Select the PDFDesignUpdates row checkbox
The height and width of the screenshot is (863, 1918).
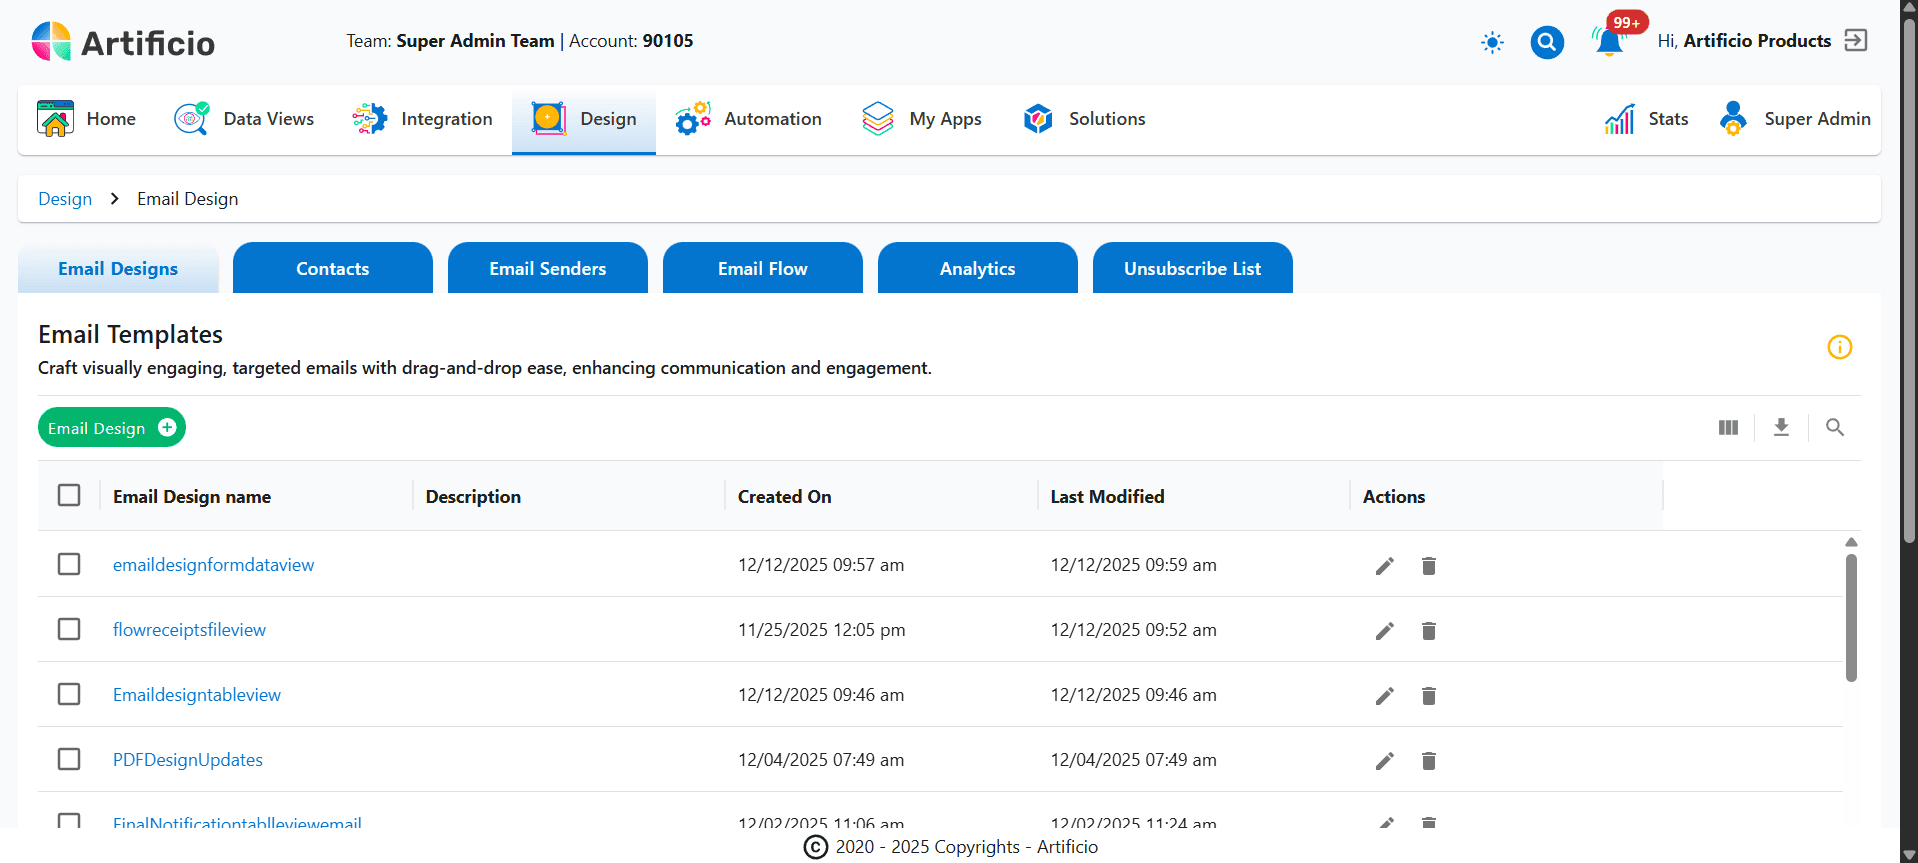tap(69, 759)
